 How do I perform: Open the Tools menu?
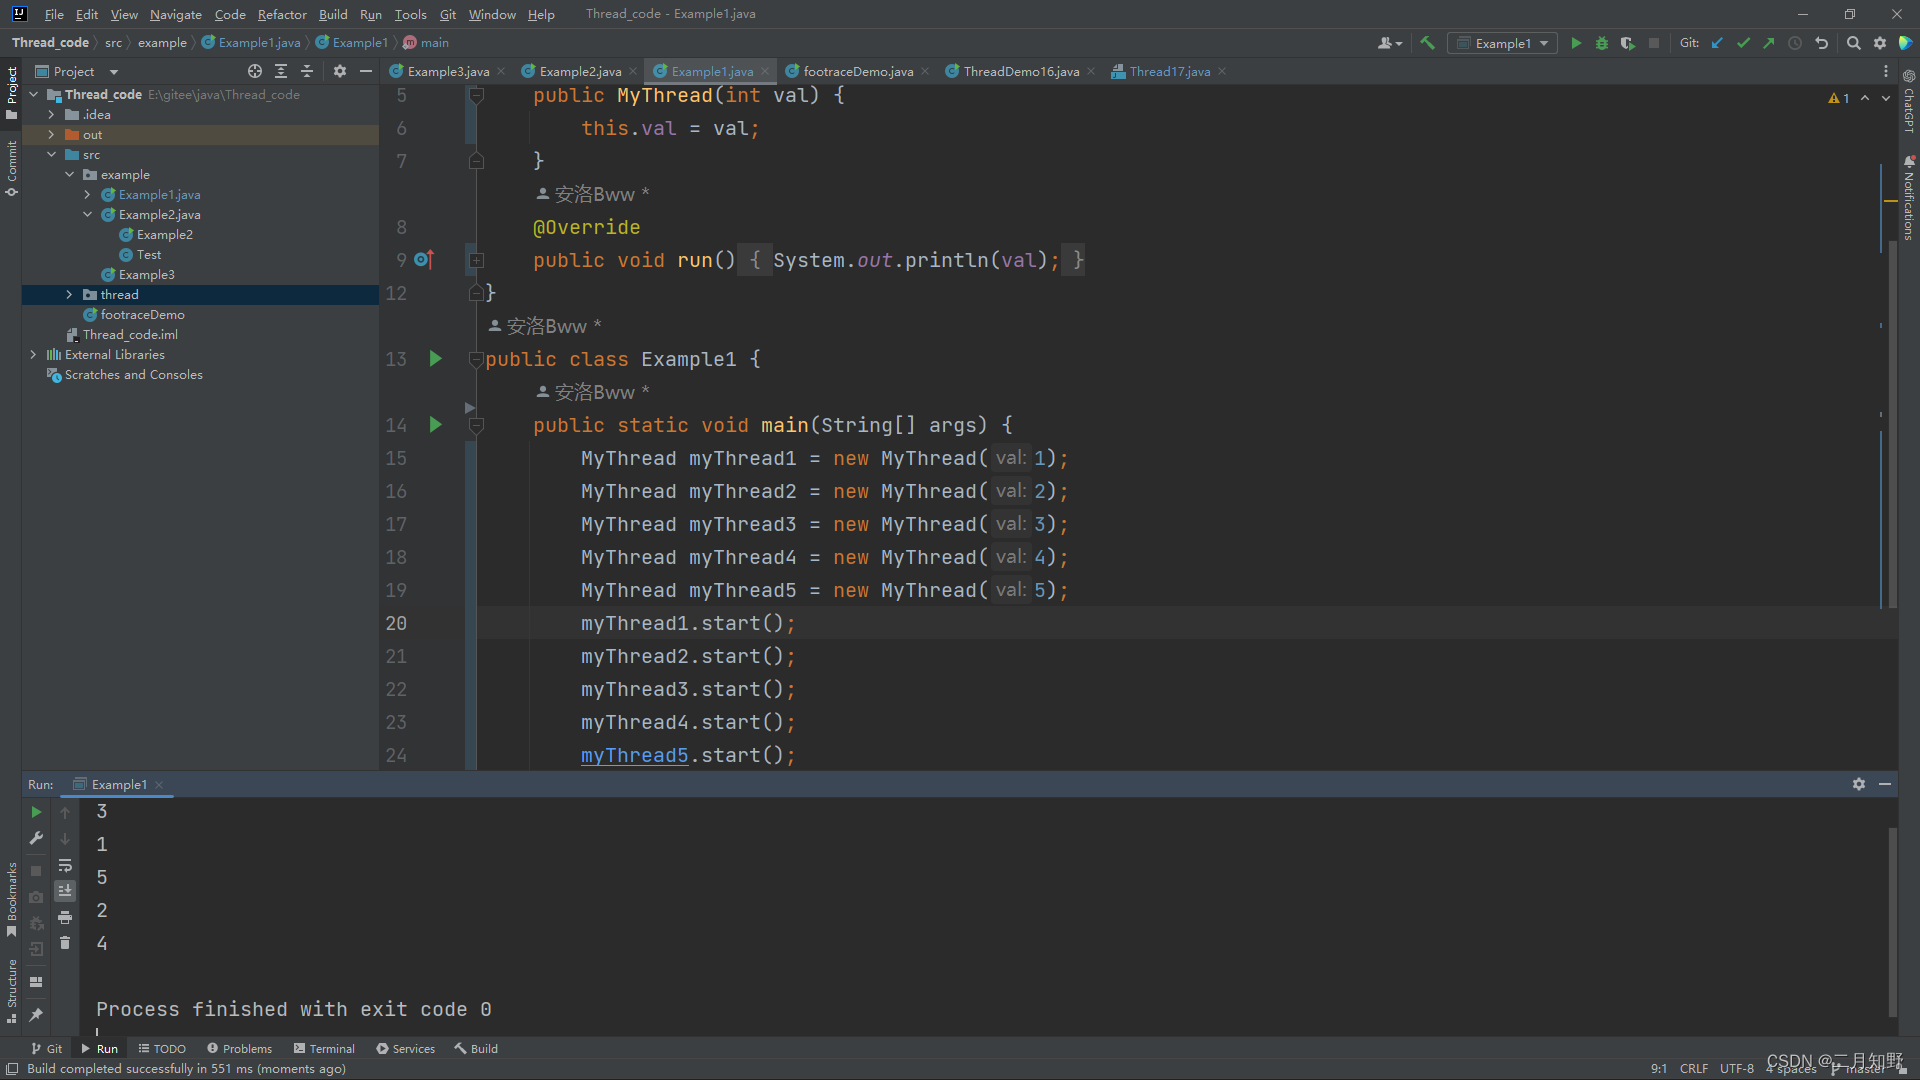coord(410,14)
